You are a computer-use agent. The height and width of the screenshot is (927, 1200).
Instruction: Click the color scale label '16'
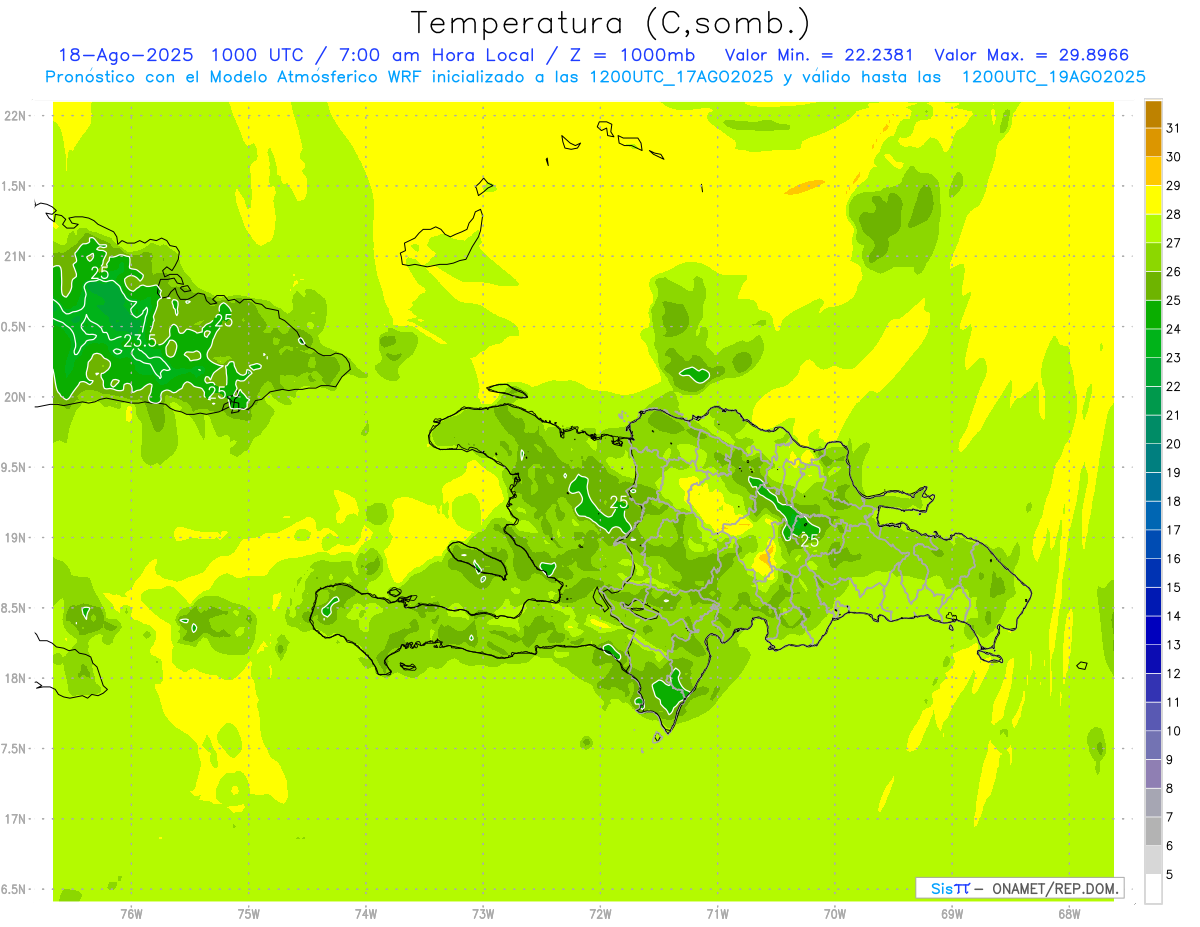click(x=1173, y=558)
